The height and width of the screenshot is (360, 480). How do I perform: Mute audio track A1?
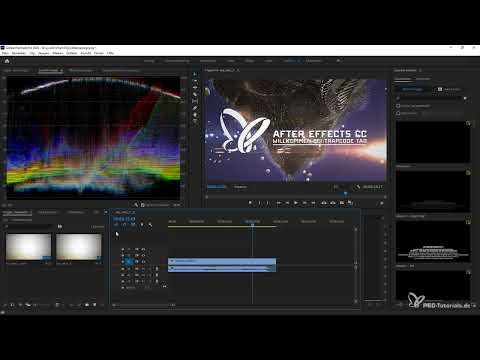click(143, 269)
